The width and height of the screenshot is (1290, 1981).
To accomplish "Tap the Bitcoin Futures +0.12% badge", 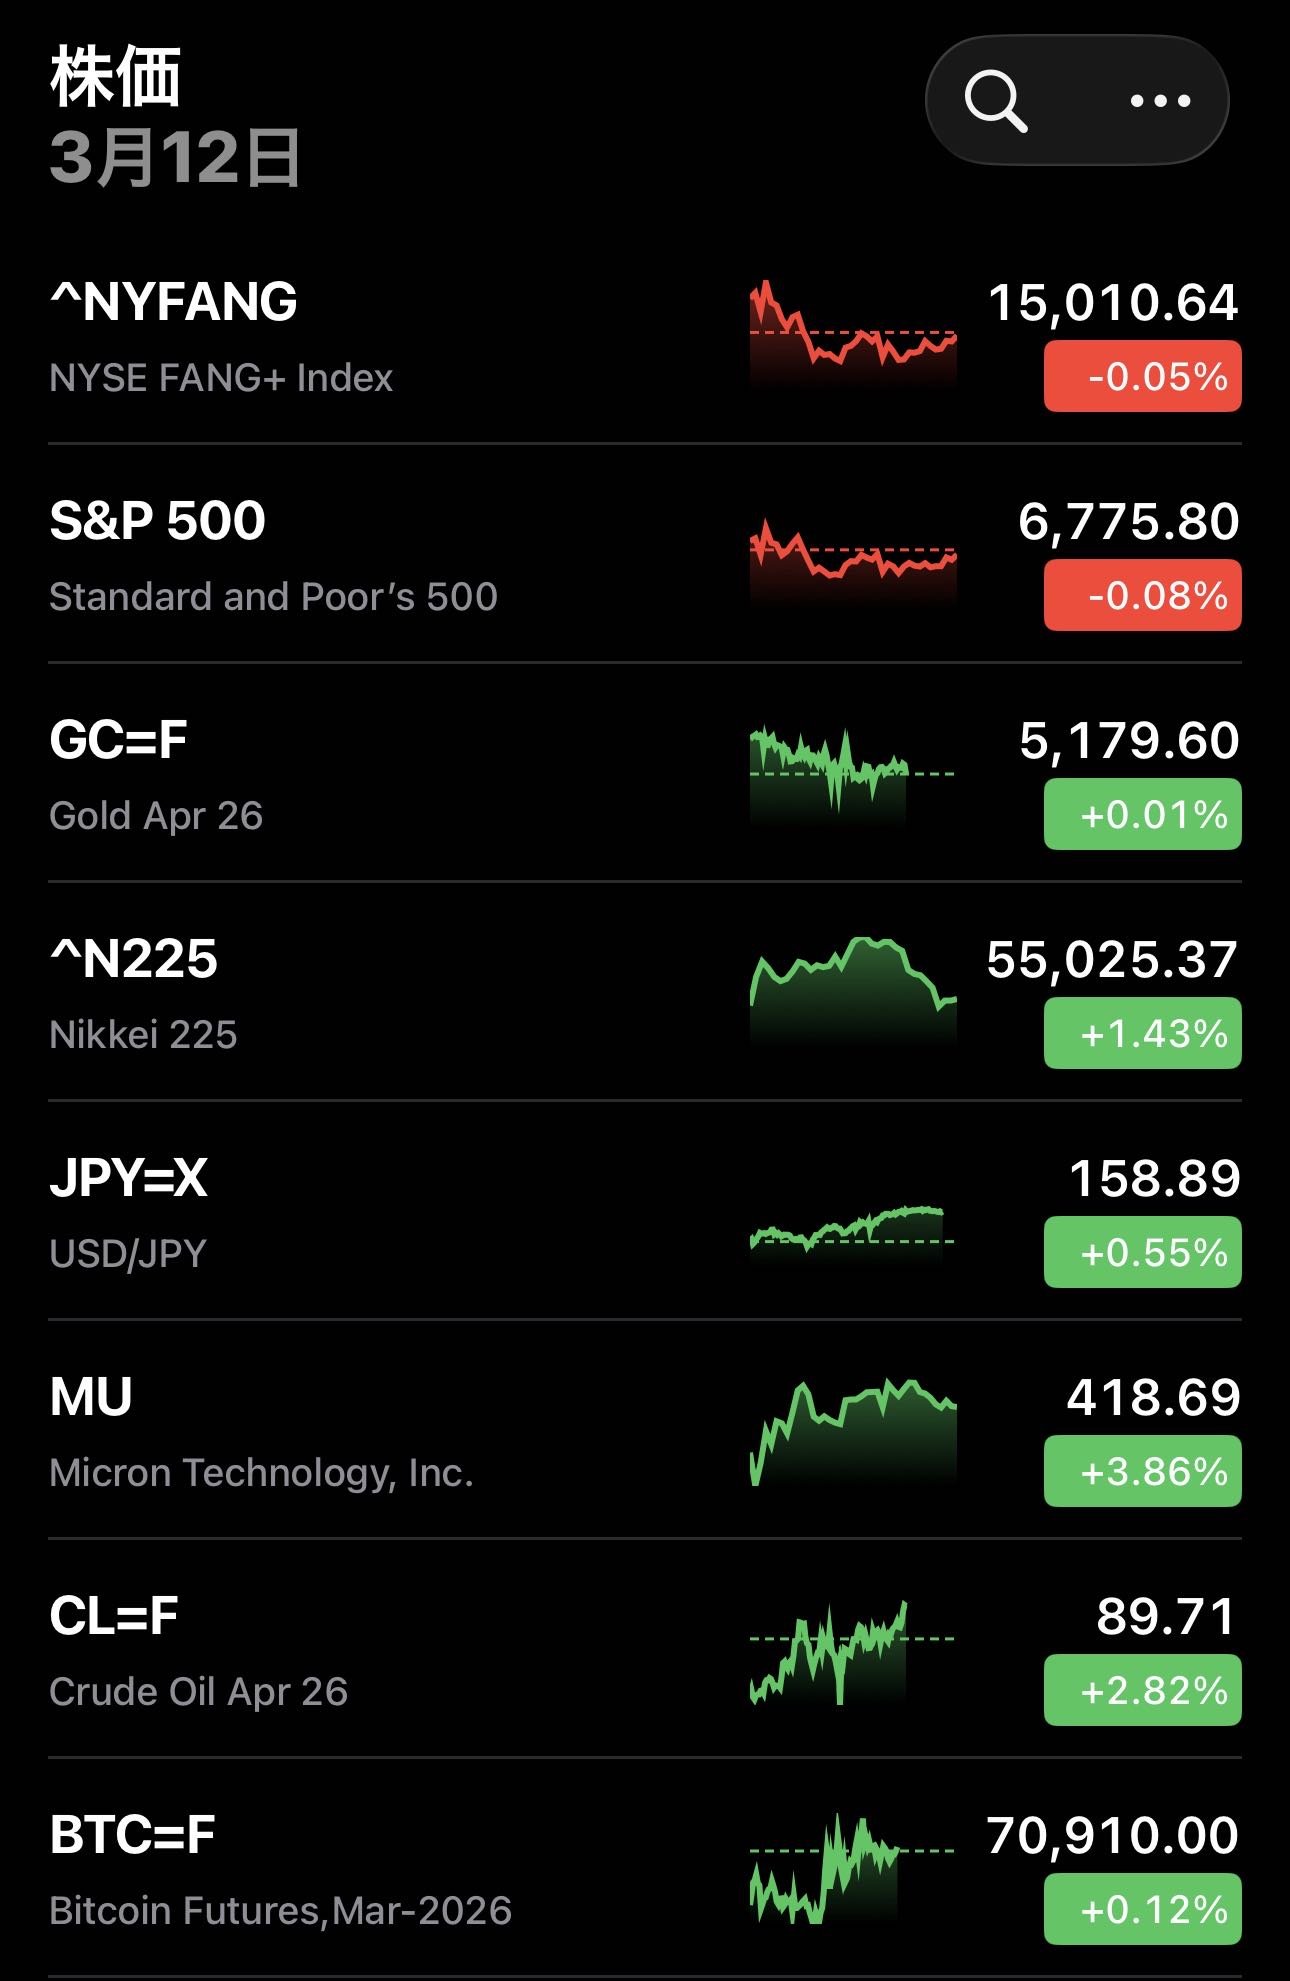I will point(1142,1910).
